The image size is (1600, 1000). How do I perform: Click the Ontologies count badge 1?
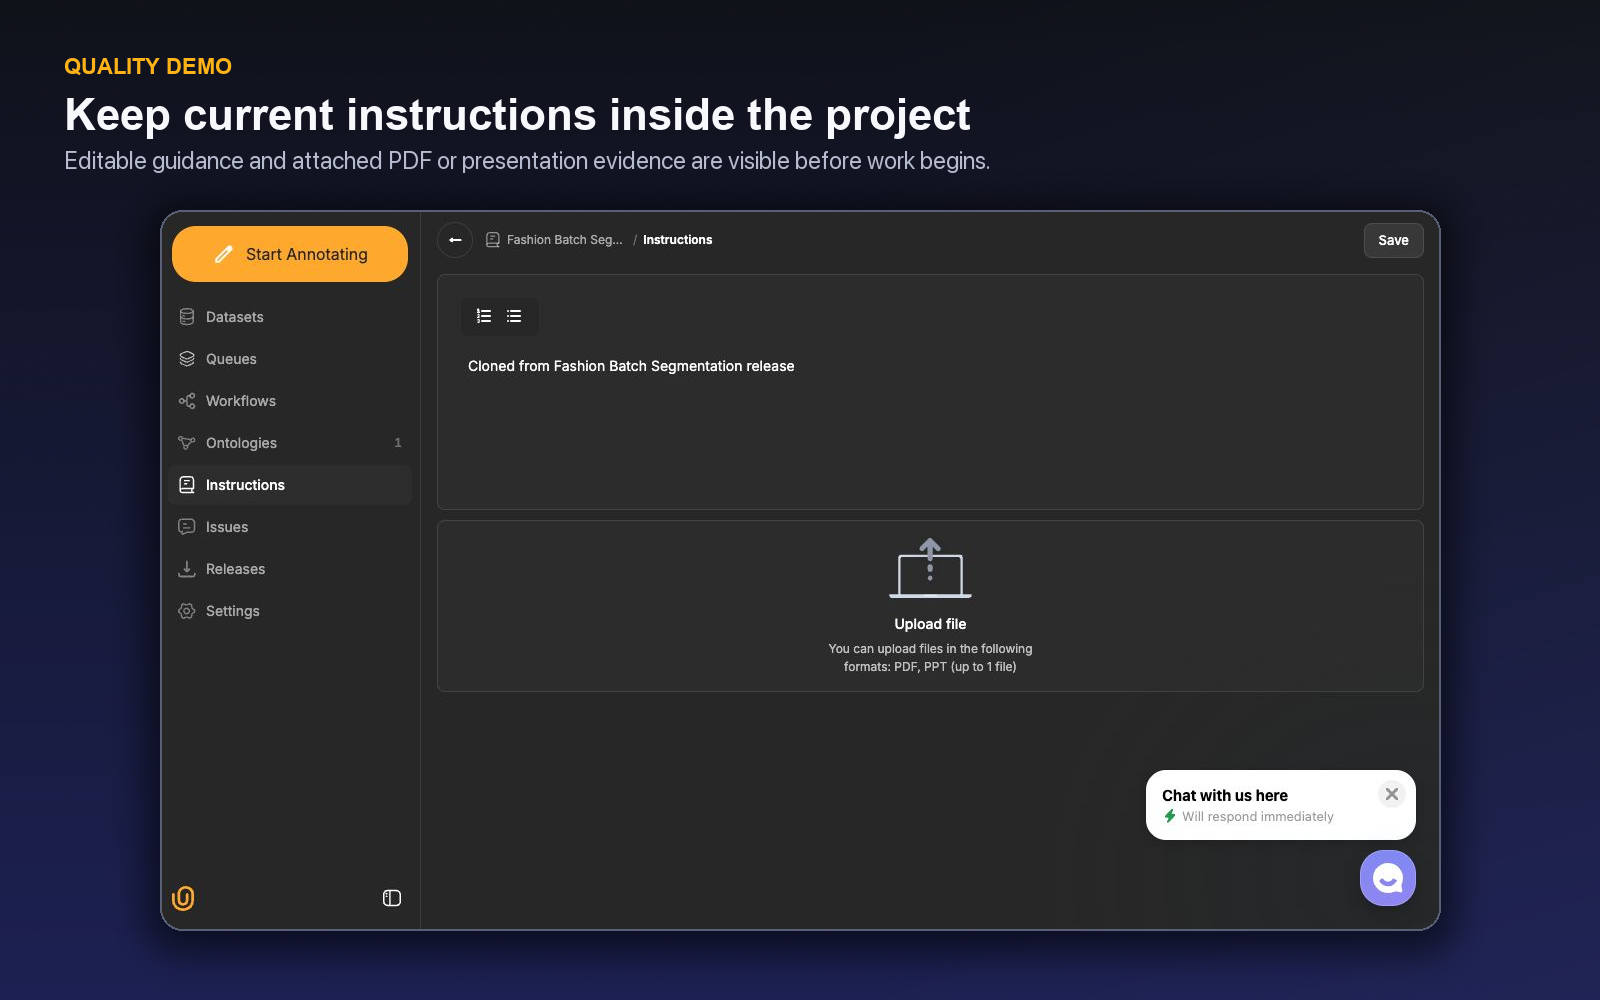[398, 443]
